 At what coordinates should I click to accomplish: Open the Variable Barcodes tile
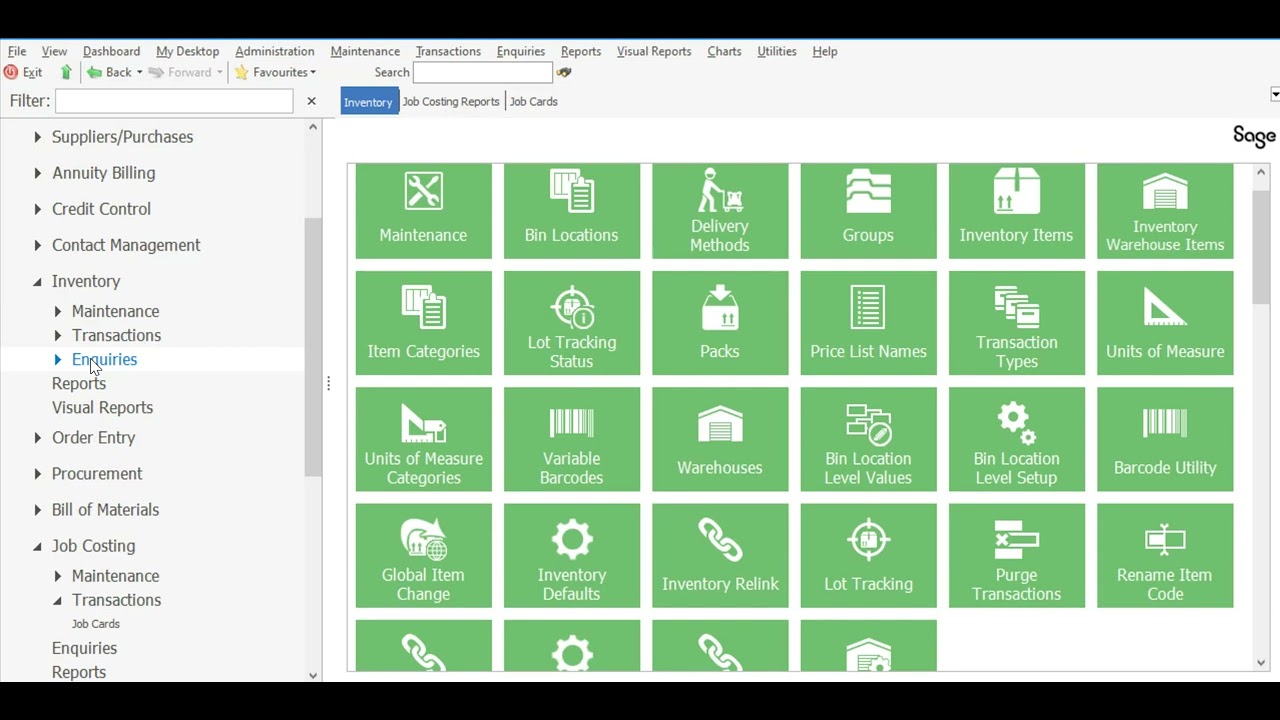[571, 439]
